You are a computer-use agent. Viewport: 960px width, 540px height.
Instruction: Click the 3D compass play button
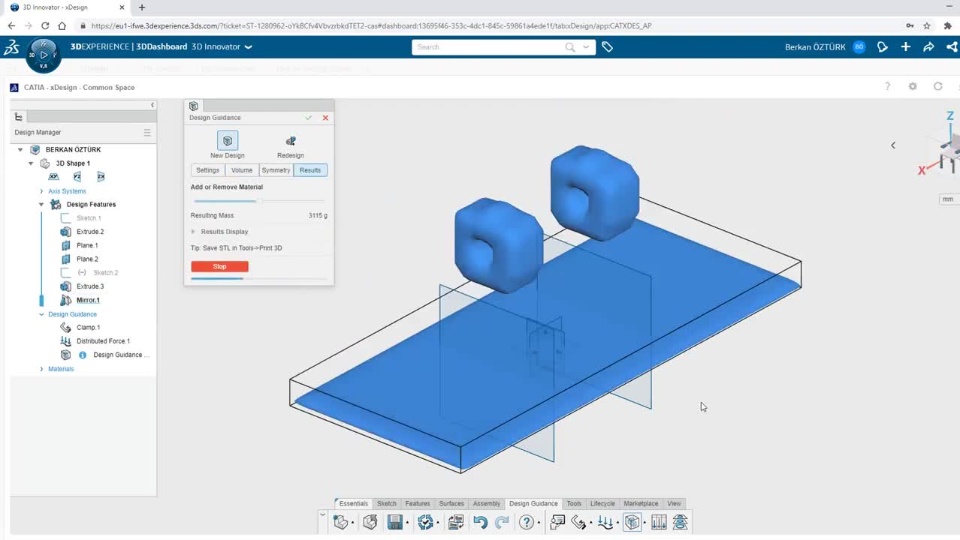[x=43, y=55]
